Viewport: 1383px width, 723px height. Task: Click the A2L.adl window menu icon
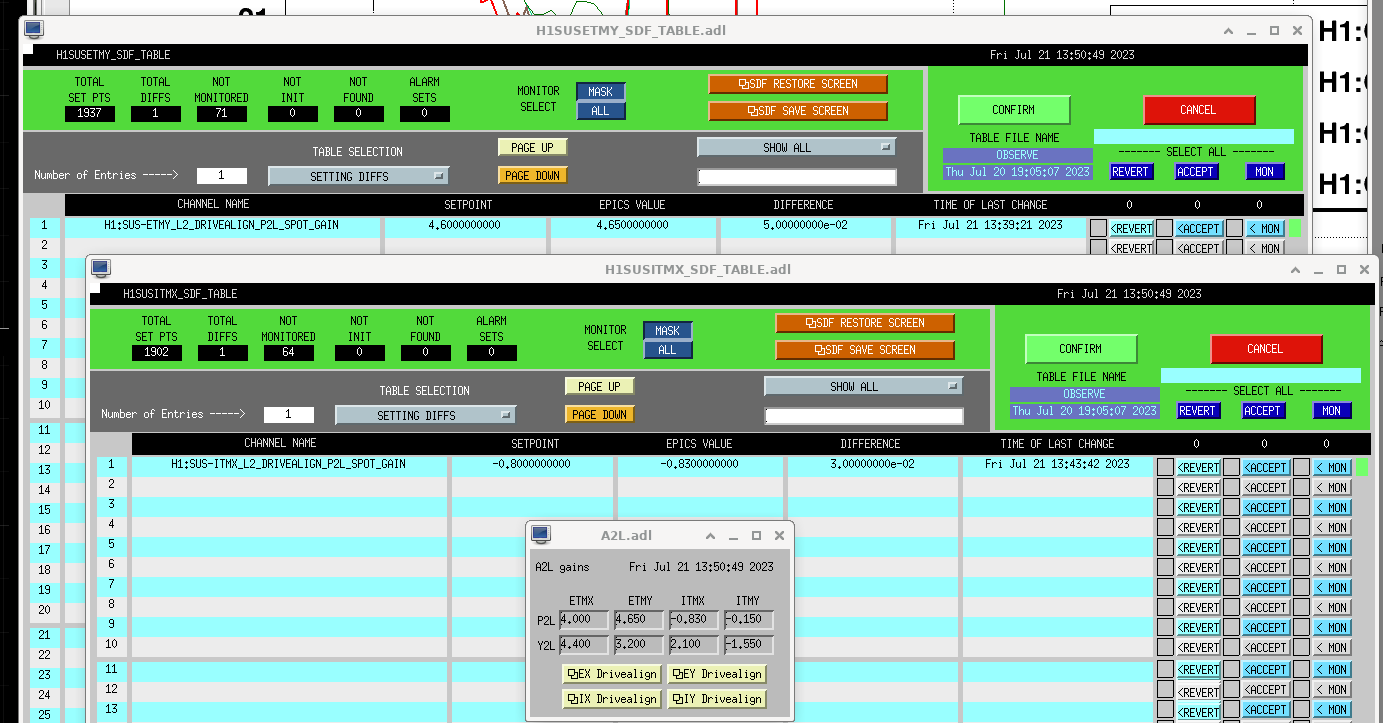click(x=541, y=535)
